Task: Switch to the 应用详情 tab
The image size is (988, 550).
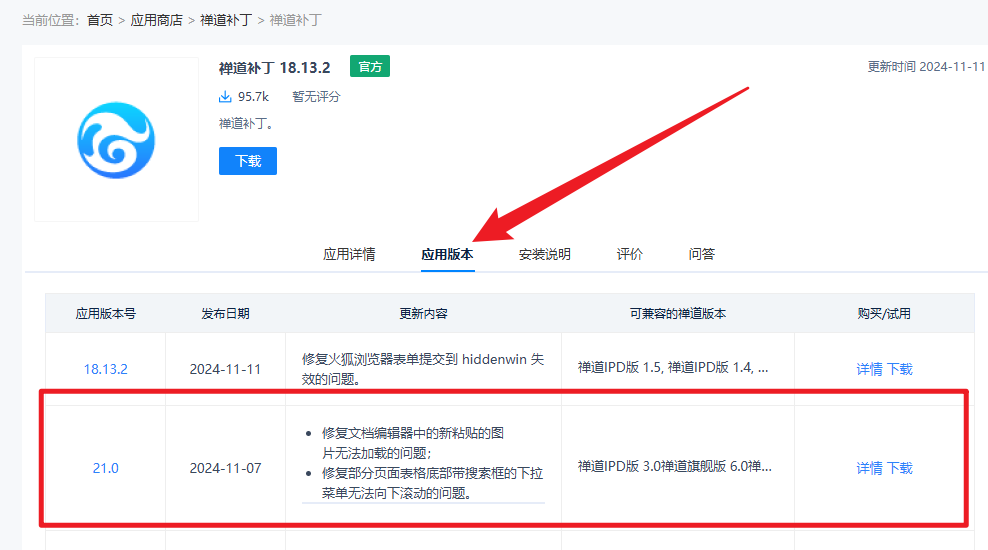Action: tap(349, 254)
